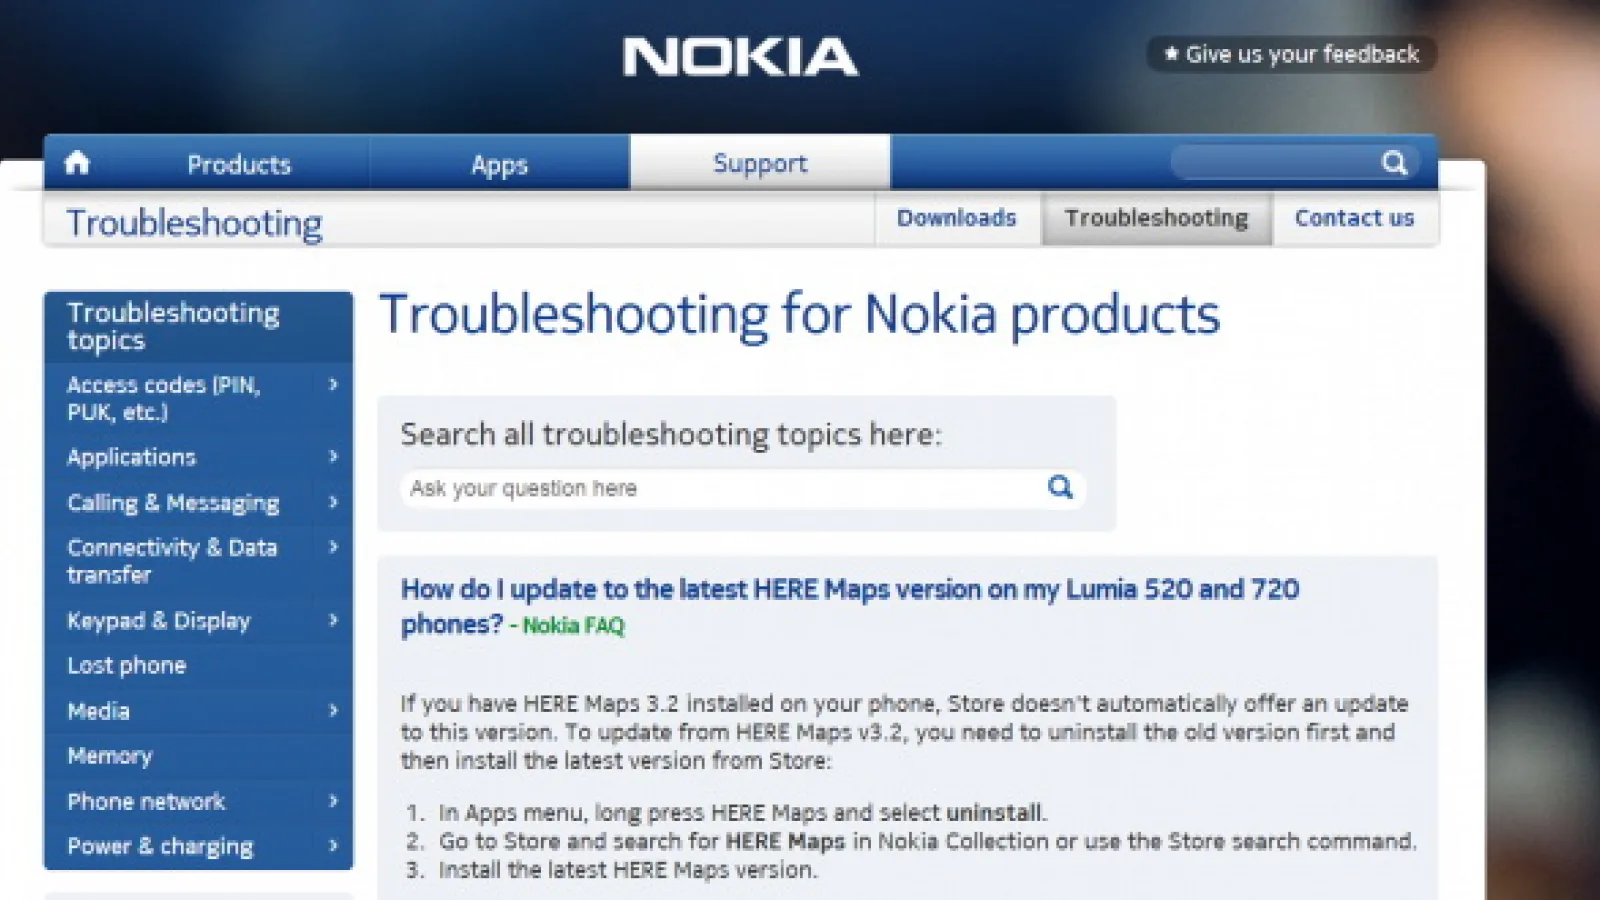Open Give us your feedback
The image size is (1600, 900).
tap(1291, 54)
